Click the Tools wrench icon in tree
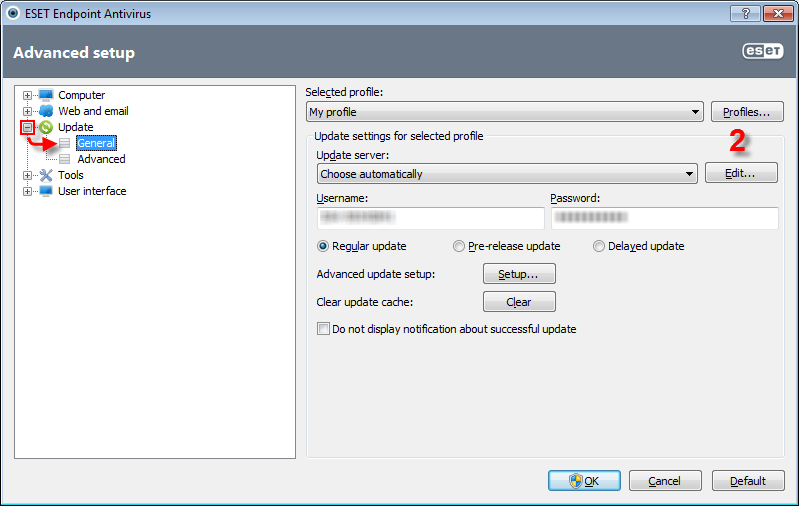Image resolution: width=799 pixels, height=506 pixels. [x=46, y=175]
